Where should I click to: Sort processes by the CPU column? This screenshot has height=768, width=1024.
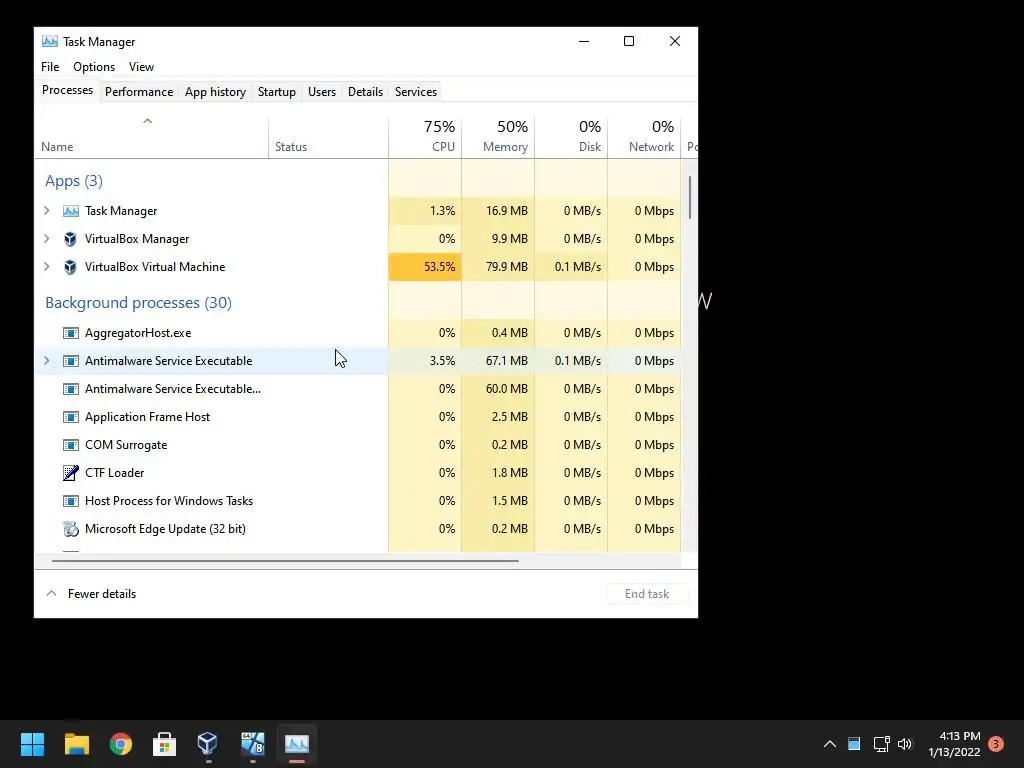[x=425, y=136]
